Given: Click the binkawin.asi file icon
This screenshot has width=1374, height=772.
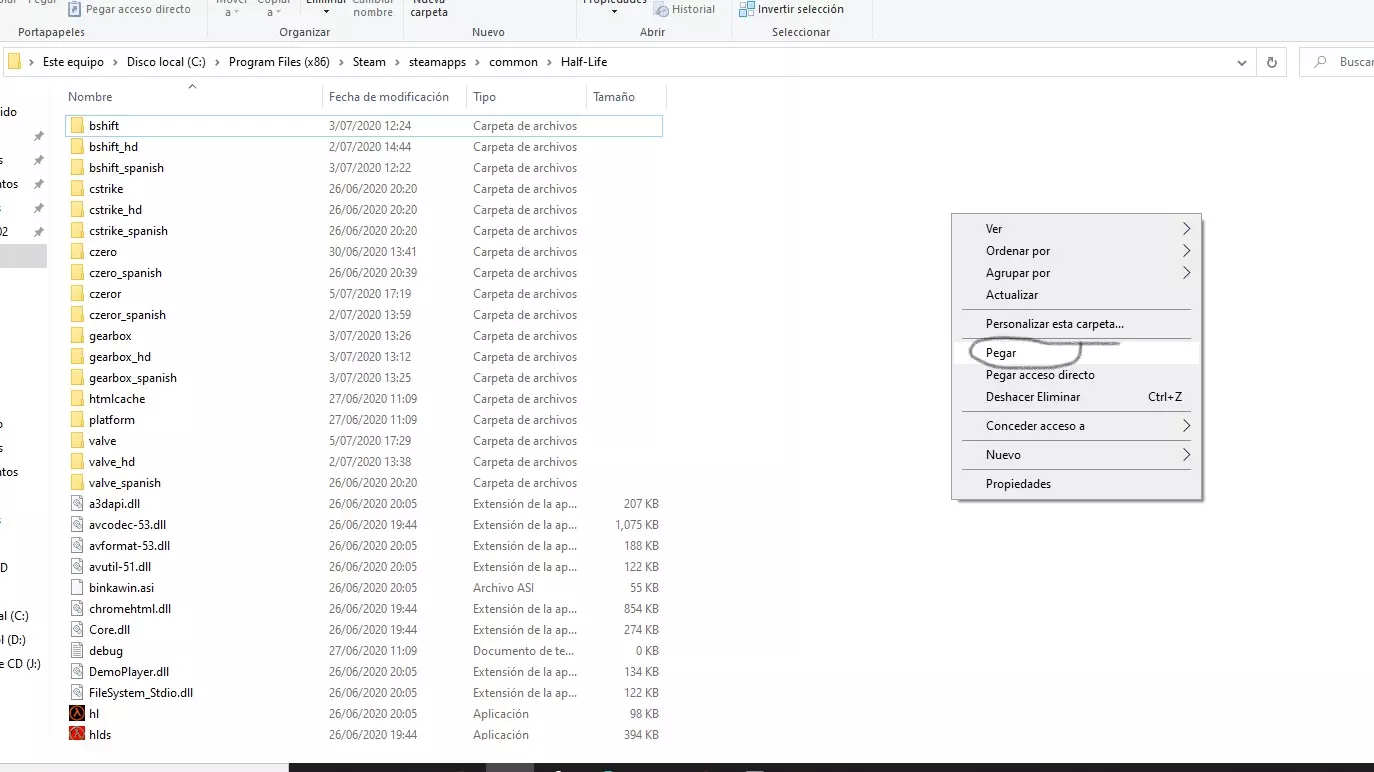Looking at the screenshot, I should pos(78,588).
